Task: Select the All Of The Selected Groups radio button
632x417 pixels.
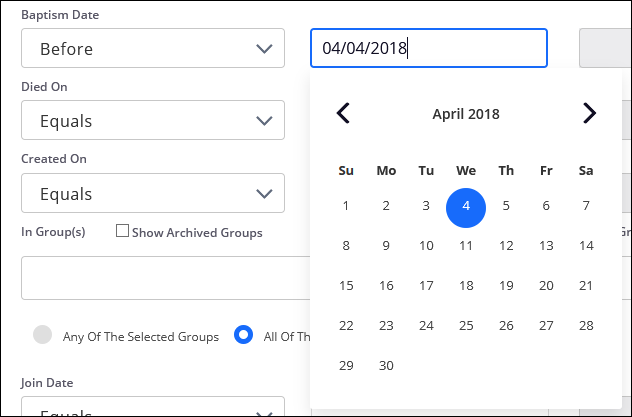Action: coord(242,336)
